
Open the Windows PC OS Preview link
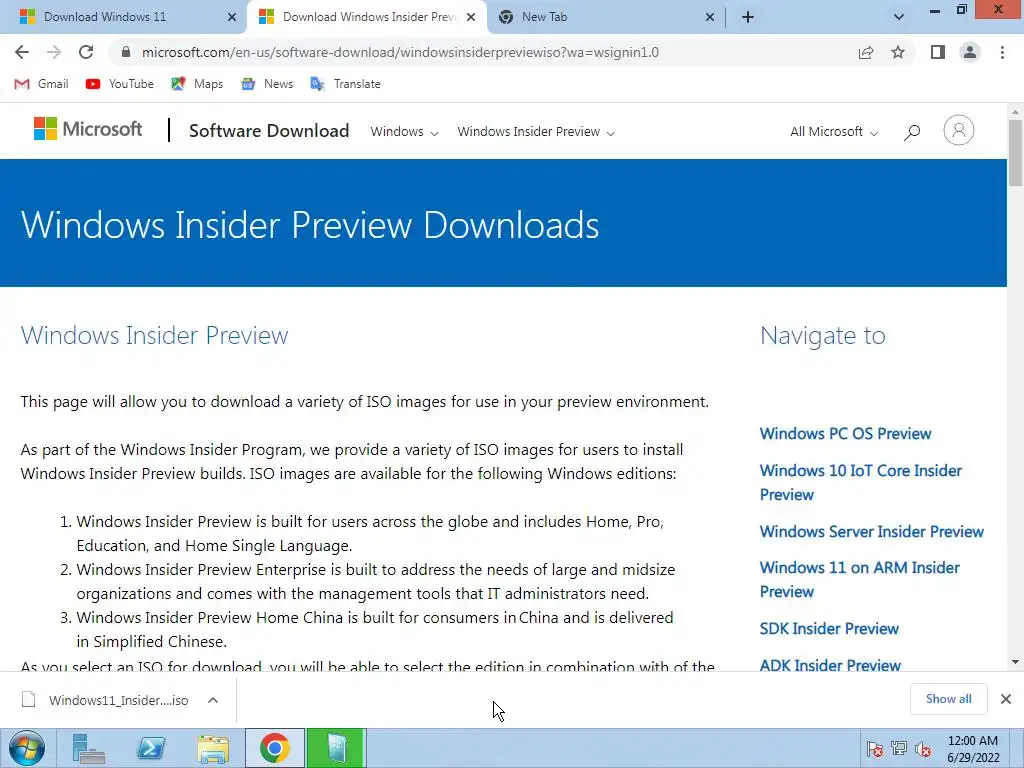(845, 434)
